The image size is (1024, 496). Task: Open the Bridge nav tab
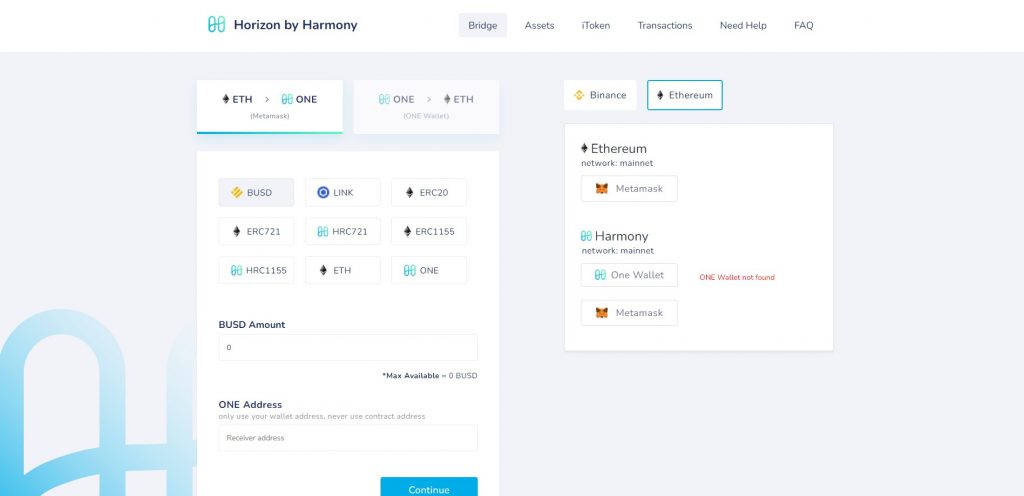pyautogui.click(x=483, y=25)
